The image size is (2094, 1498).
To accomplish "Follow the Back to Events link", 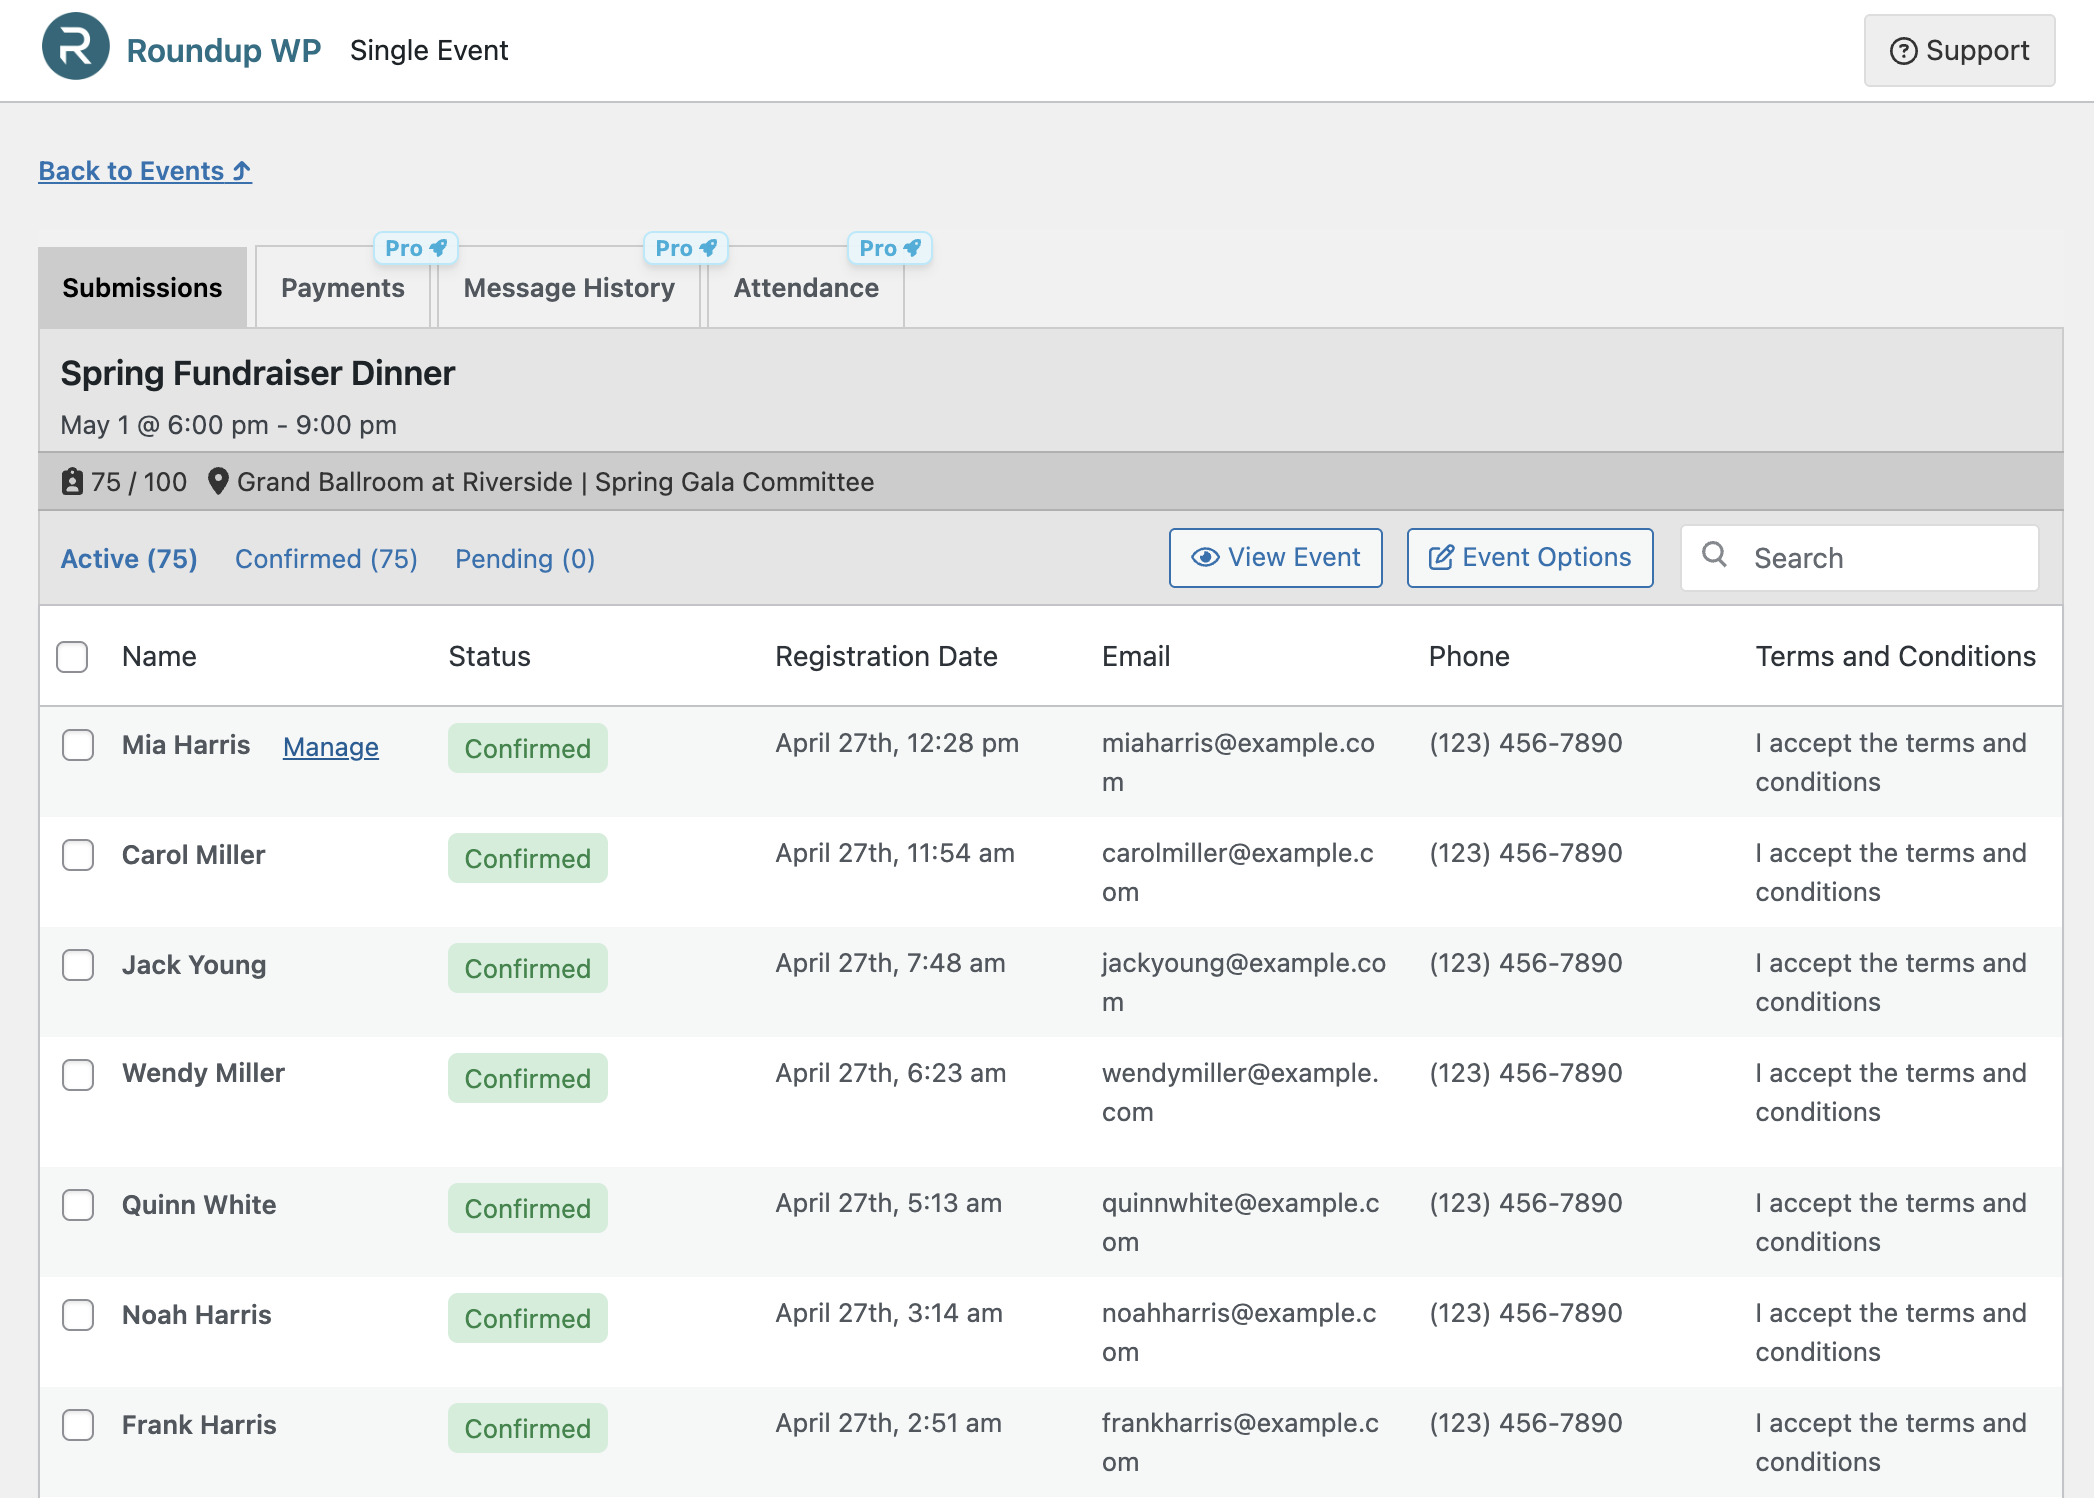I will point(145,171).
